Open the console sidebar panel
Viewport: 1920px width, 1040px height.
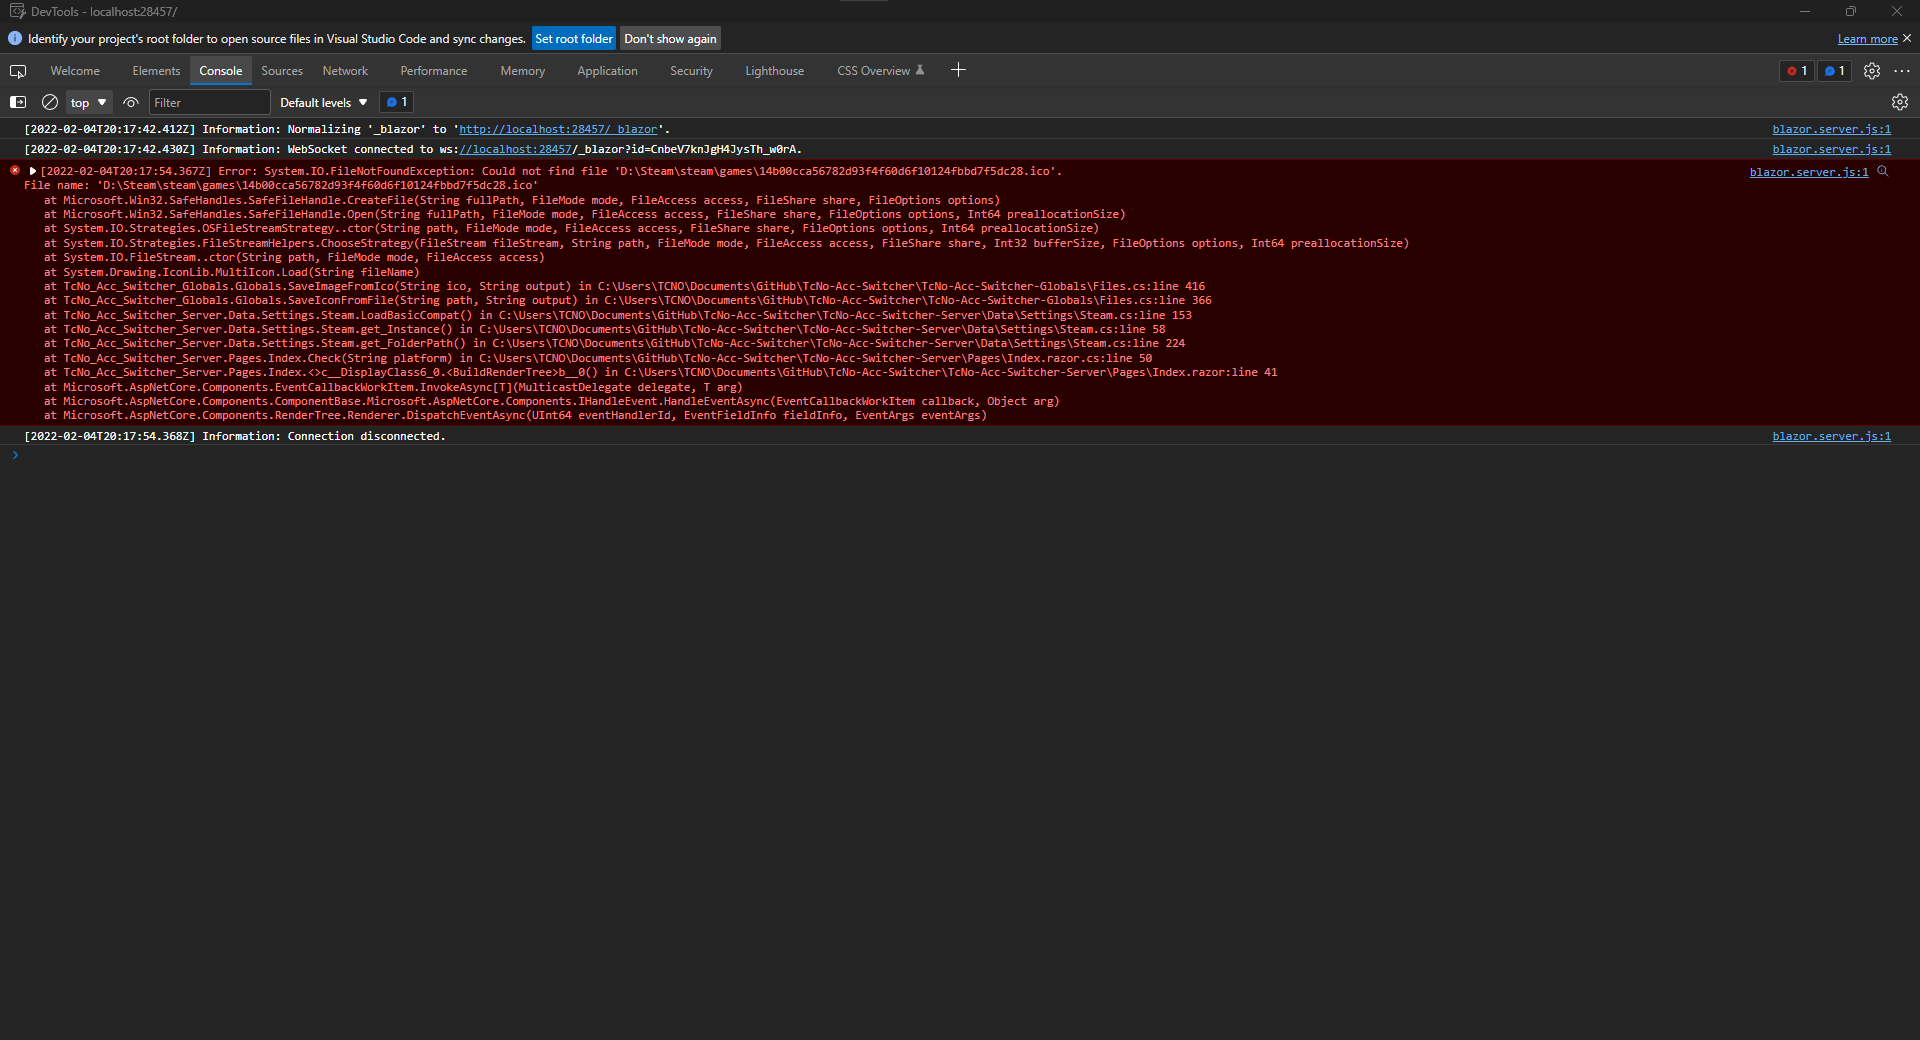click(x=17, y=101)
